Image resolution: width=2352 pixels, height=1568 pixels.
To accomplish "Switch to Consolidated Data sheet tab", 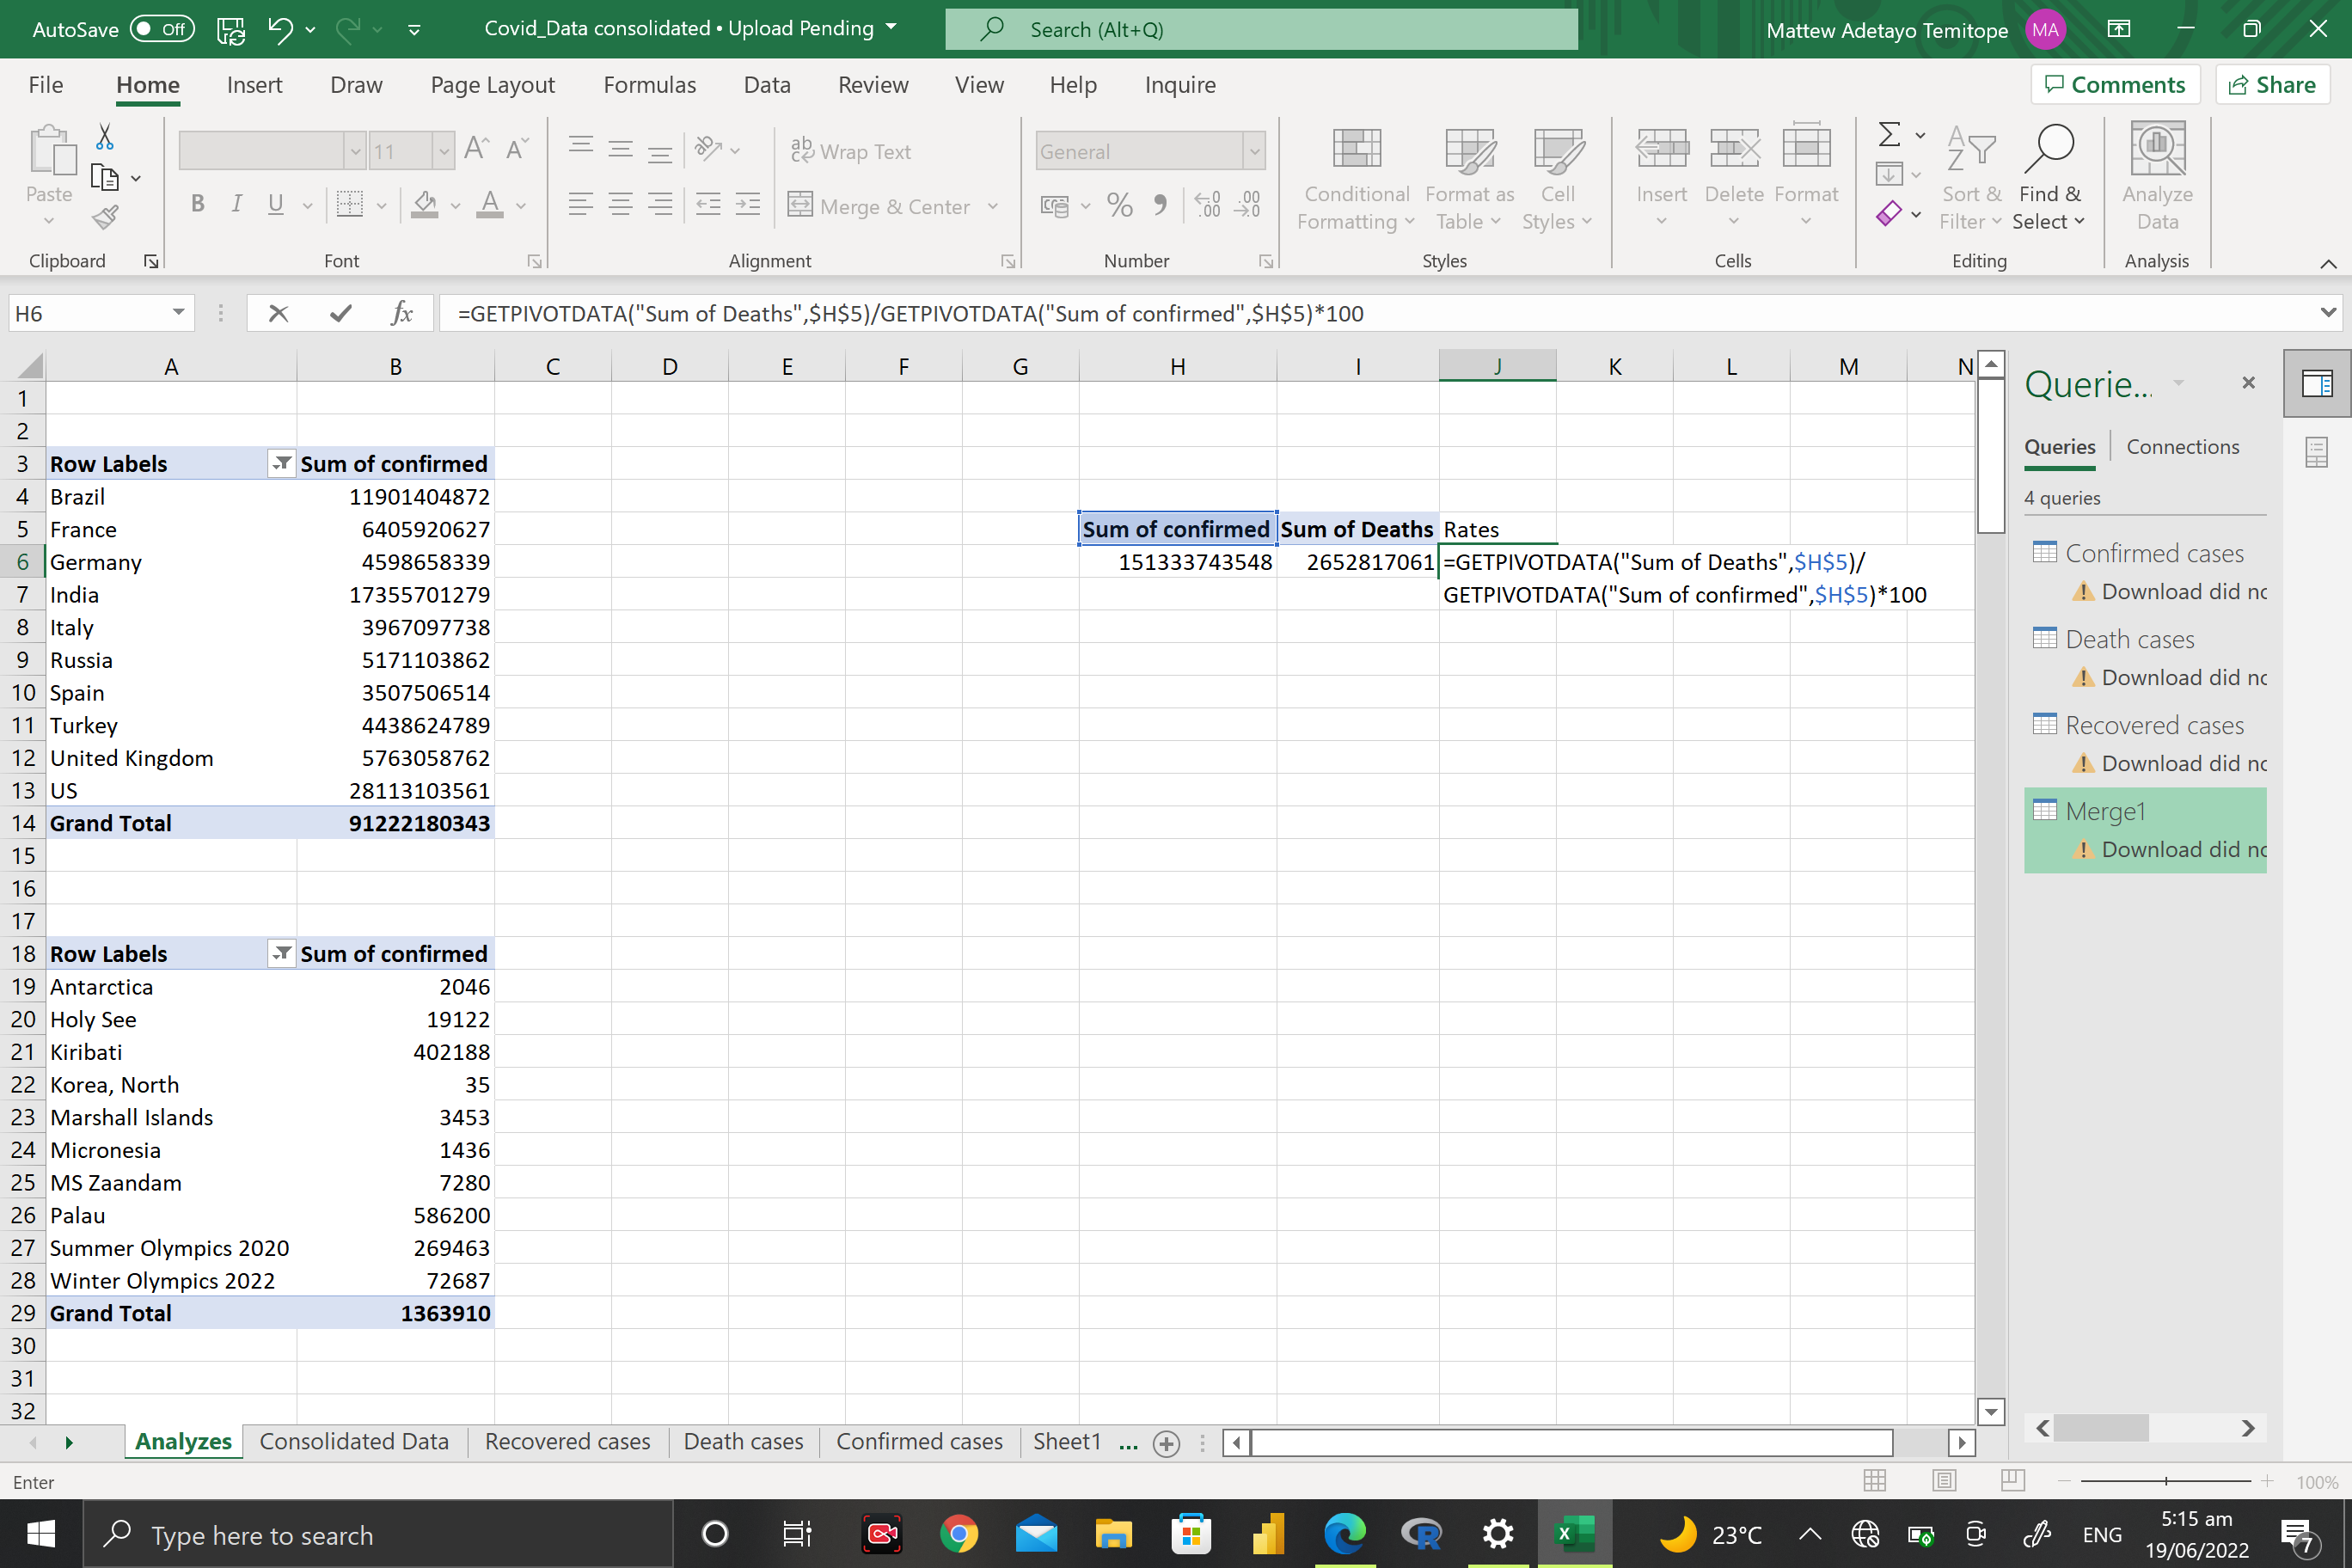I will pos(354,1441).
